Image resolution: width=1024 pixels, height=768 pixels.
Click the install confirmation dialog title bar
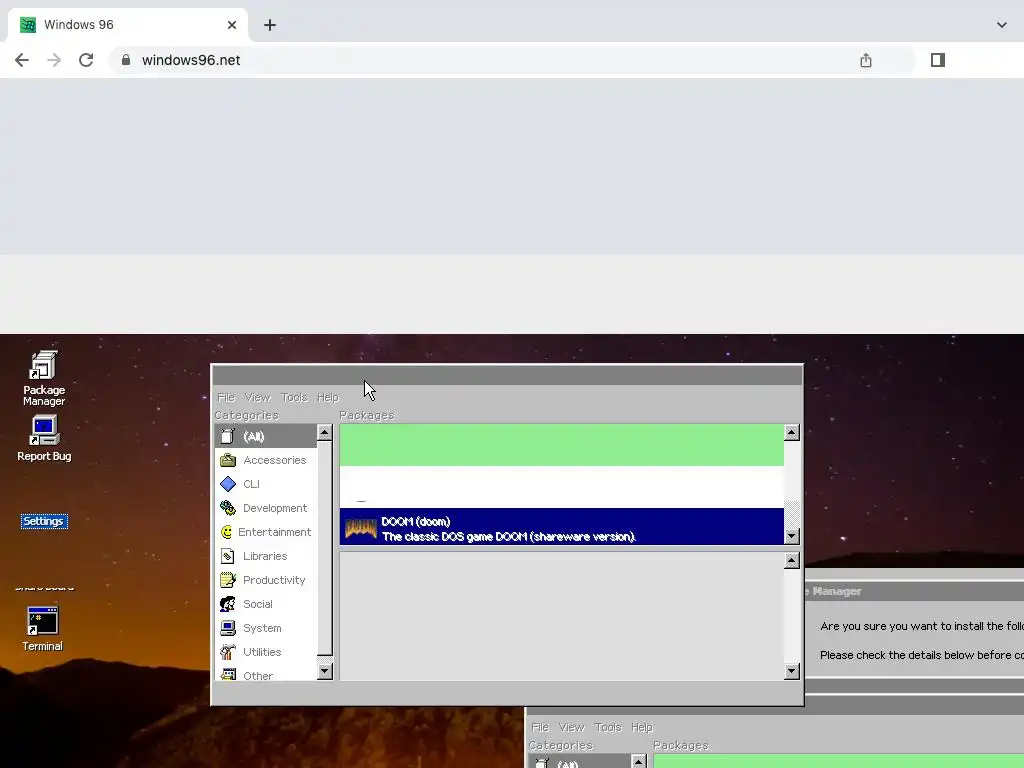coord(914,591)
